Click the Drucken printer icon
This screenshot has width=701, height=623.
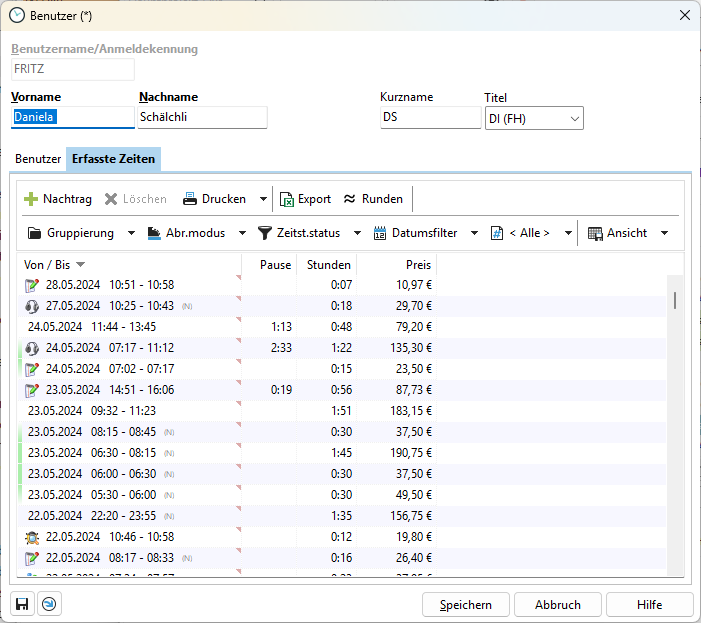pos(190,199)
